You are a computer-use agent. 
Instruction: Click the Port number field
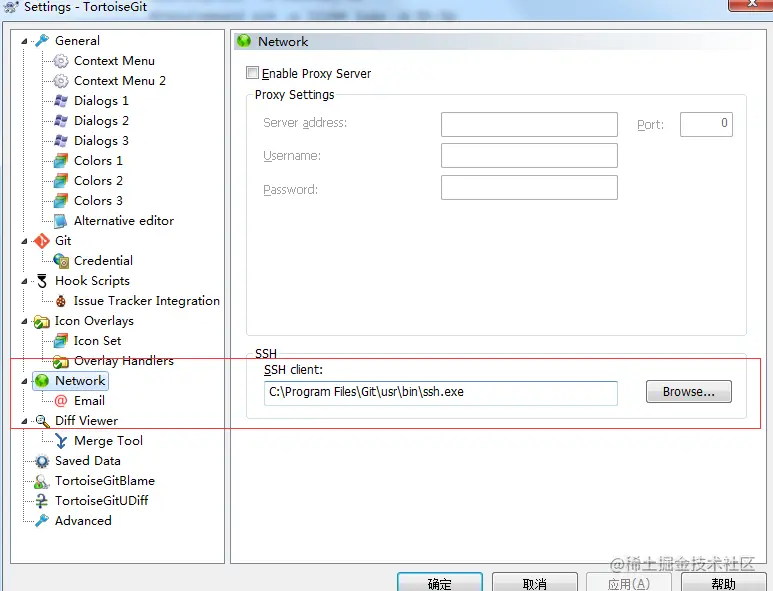(x=706, y=124)
